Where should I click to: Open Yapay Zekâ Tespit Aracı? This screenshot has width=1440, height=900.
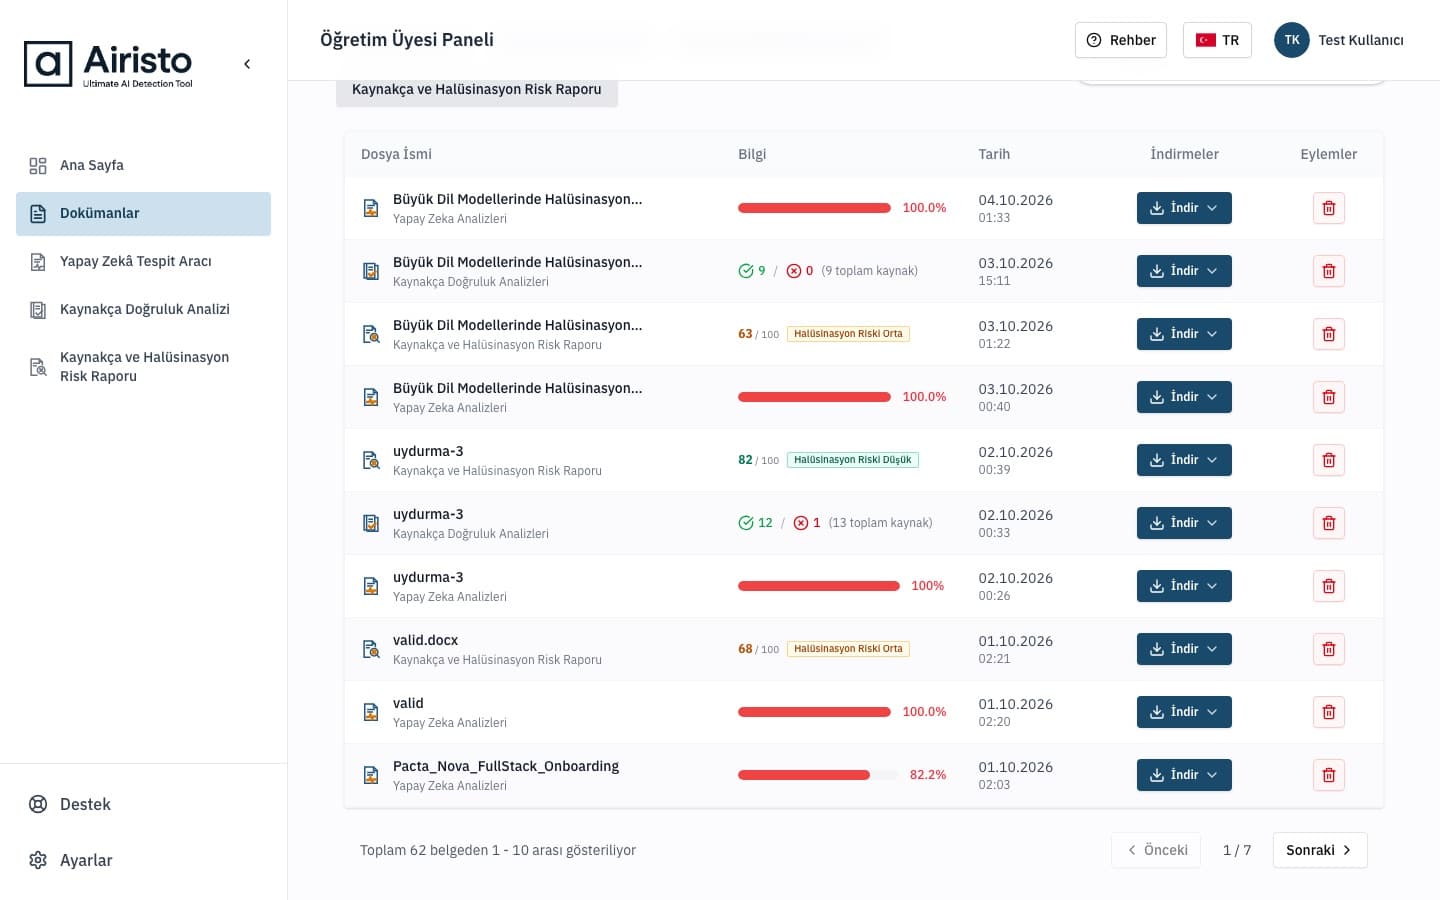[143, 262]
